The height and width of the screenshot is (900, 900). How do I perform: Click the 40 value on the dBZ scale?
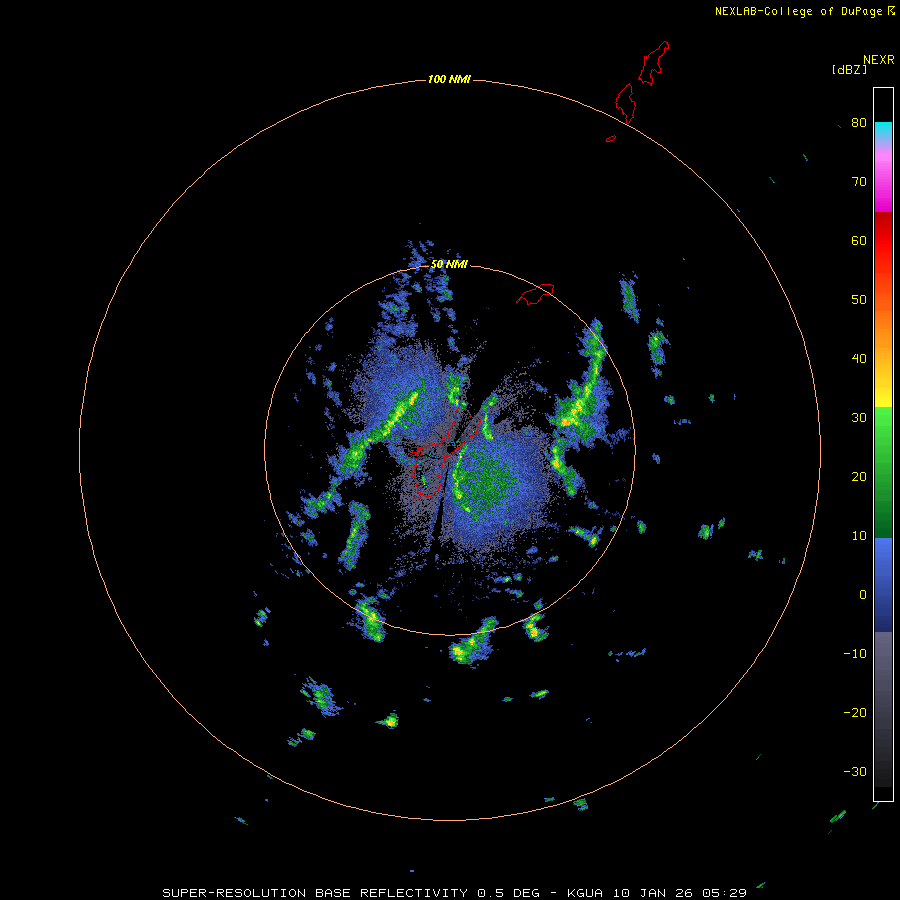point(859,359)
